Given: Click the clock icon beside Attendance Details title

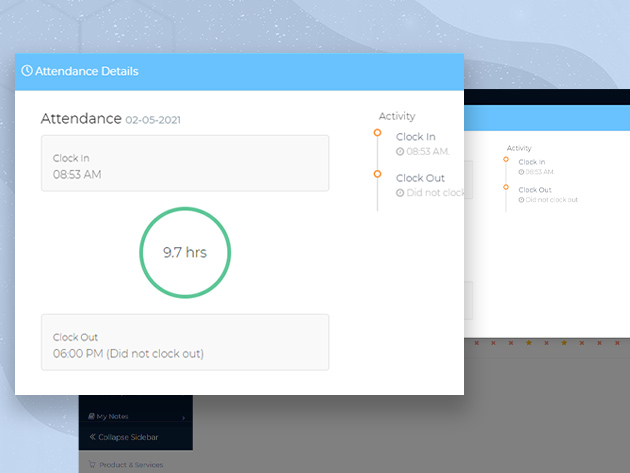Looking at the screenshot, I should tap(27, 71).
